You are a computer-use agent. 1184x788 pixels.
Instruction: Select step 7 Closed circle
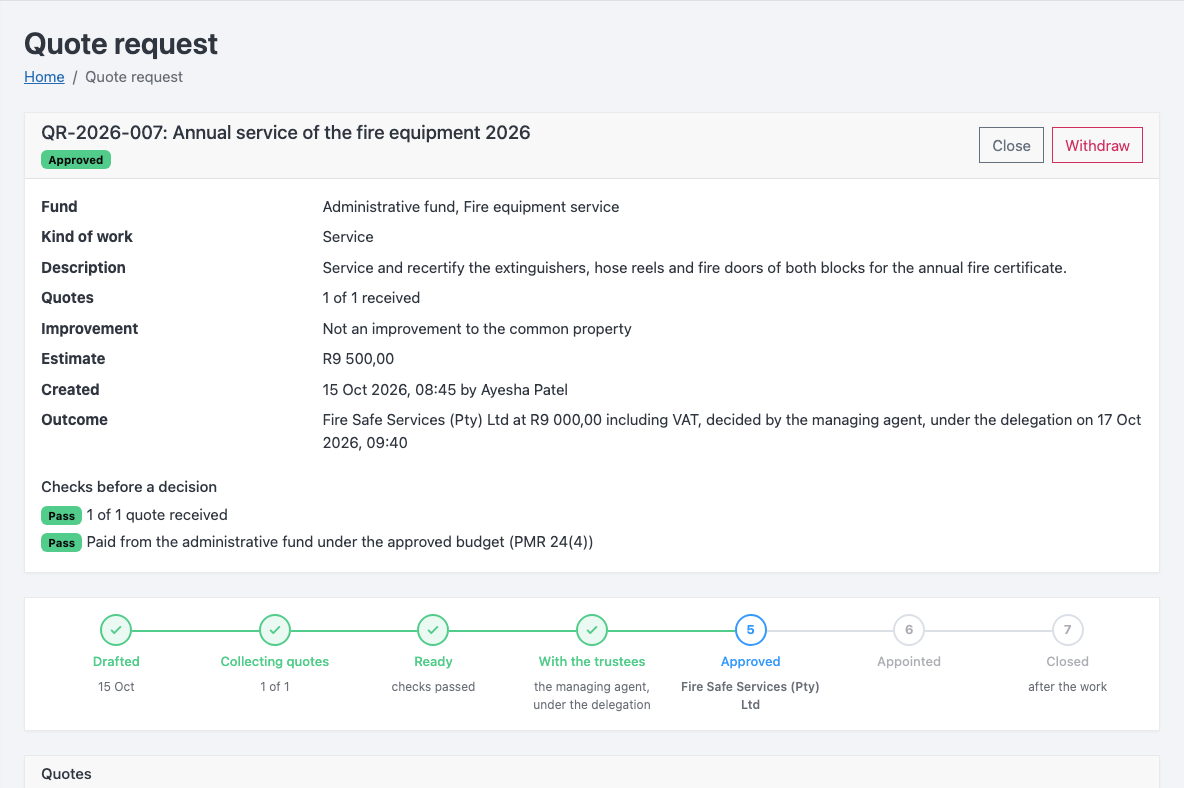[x=1068, y=629]
